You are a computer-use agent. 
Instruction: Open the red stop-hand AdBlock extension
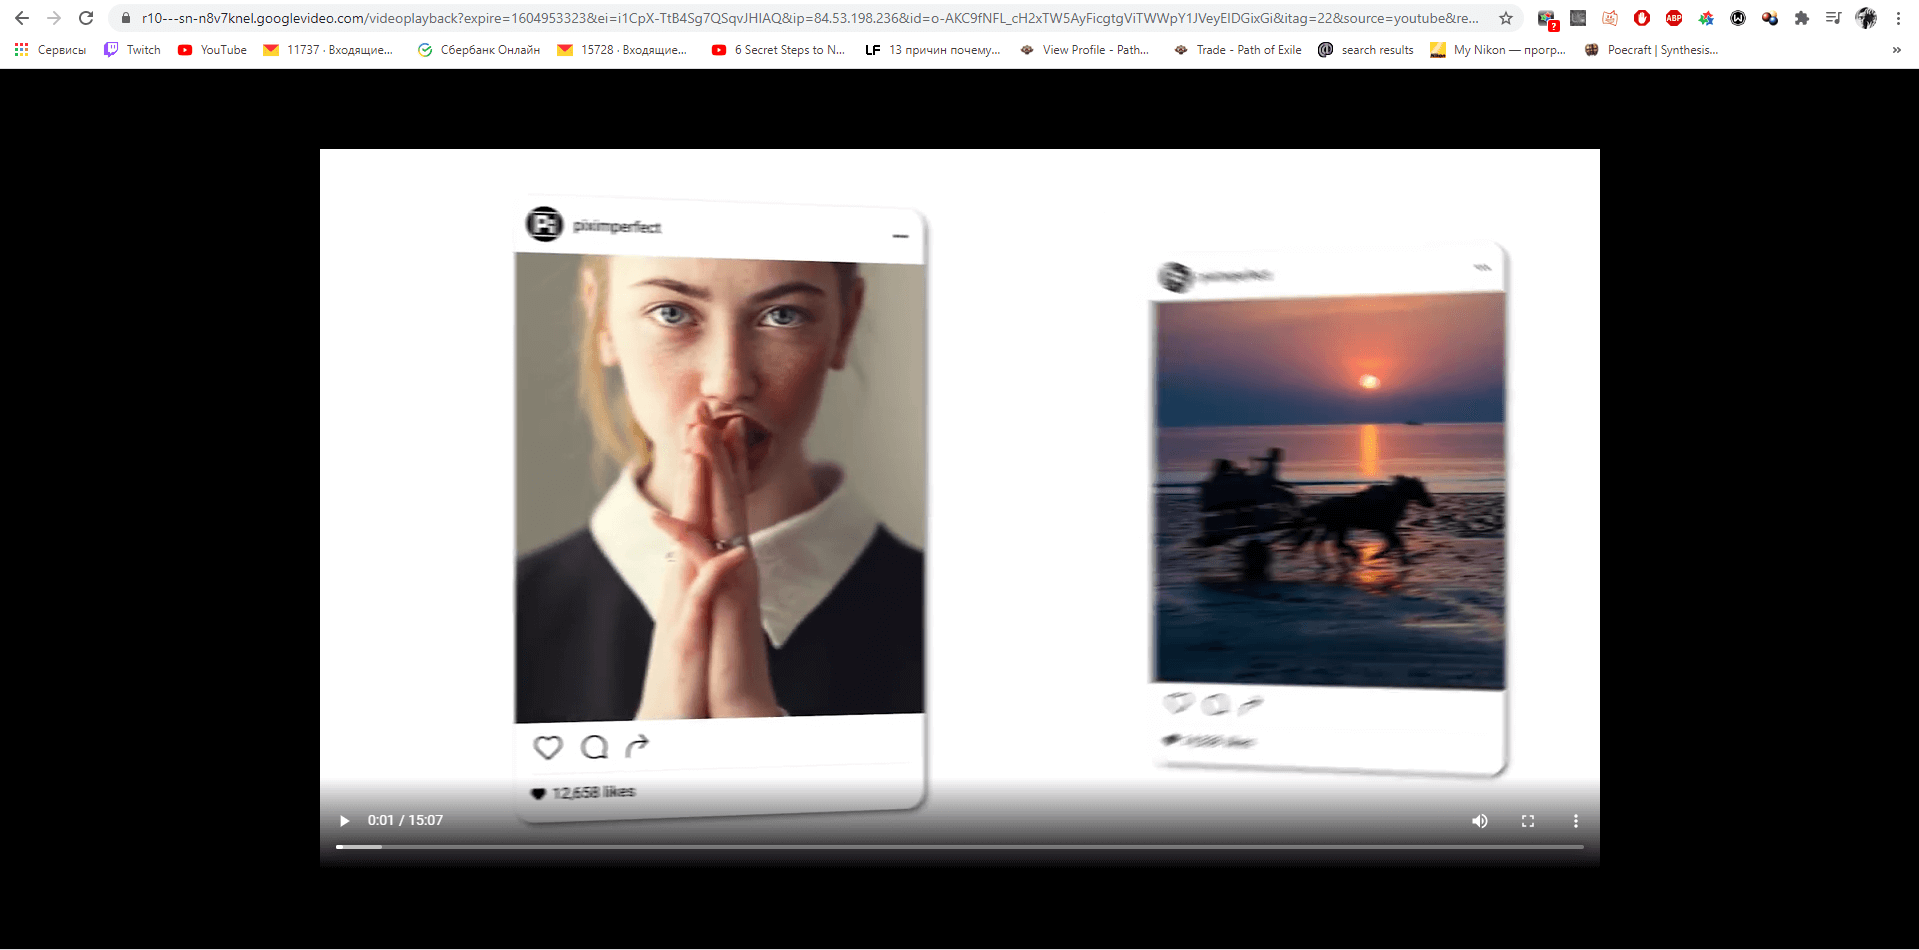pyautogui.click(x=1642, y=18)
